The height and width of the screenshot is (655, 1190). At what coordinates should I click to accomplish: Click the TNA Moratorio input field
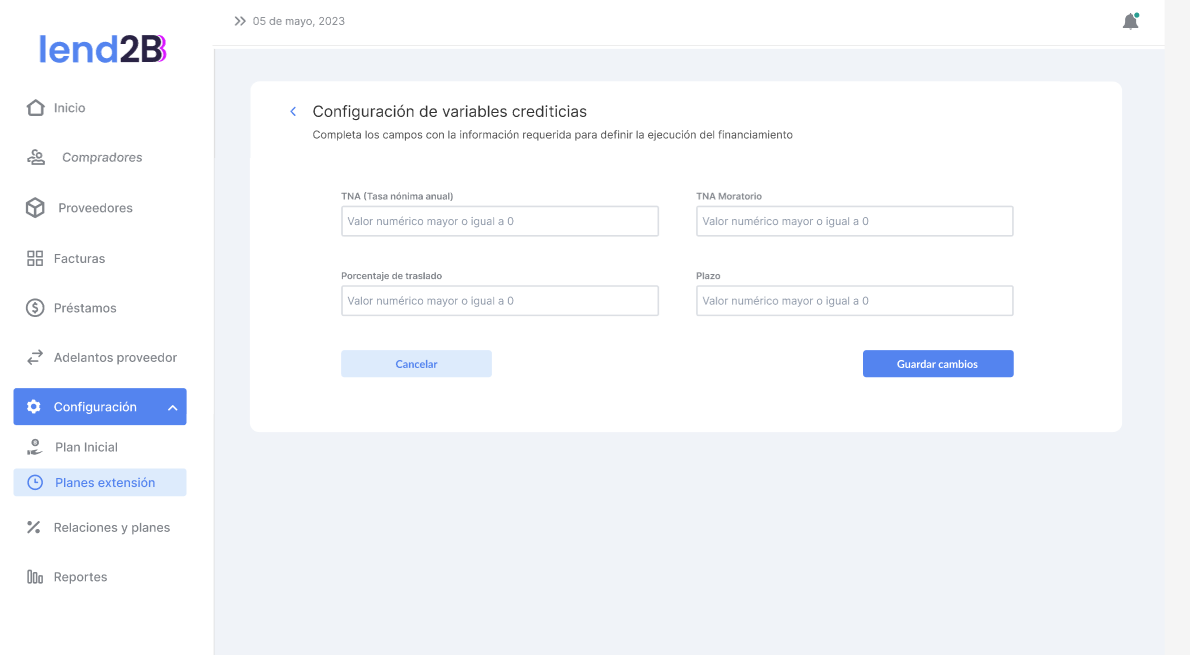pos(854,221)
